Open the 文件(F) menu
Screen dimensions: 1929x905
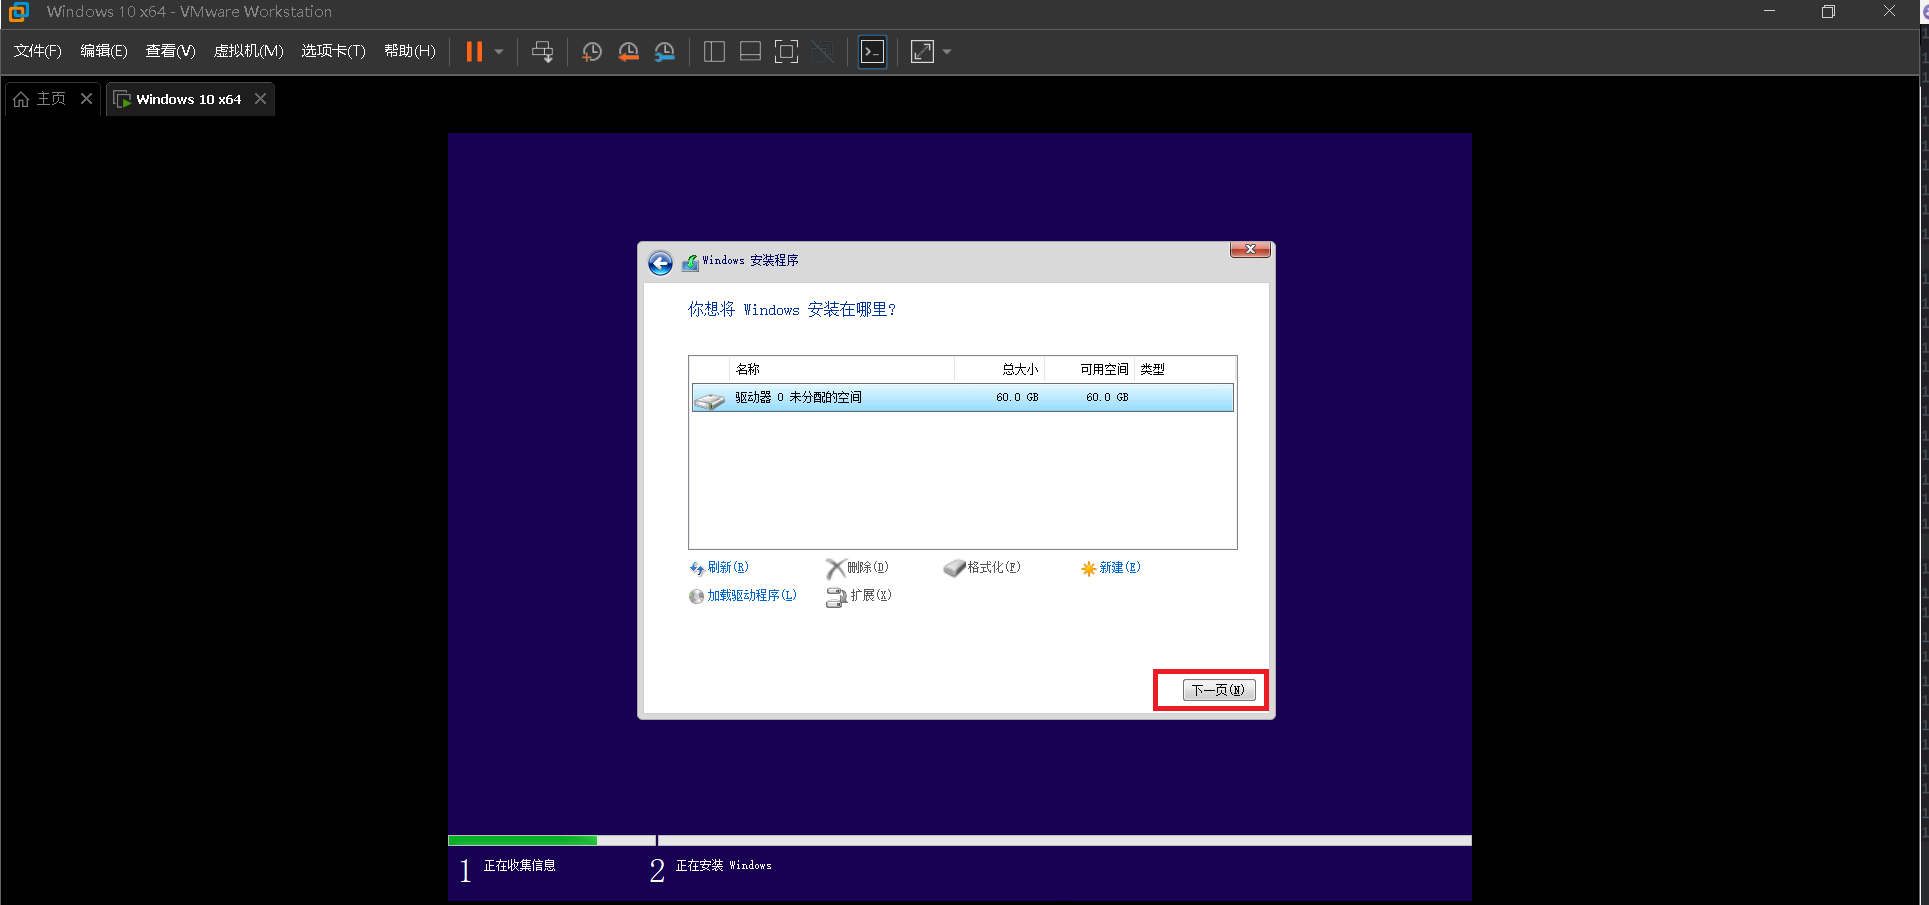(37, 51)
